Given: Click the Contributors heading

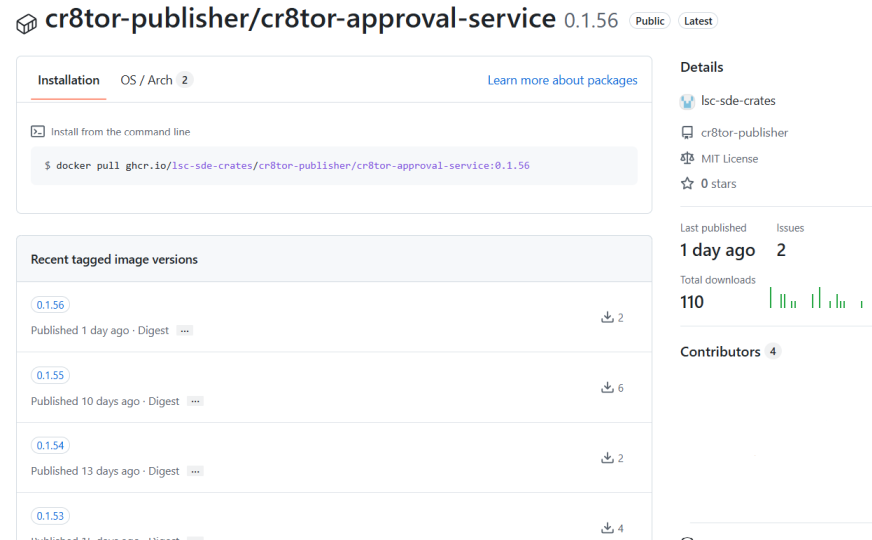Looking at the screenshot, I should click(720, 351).
